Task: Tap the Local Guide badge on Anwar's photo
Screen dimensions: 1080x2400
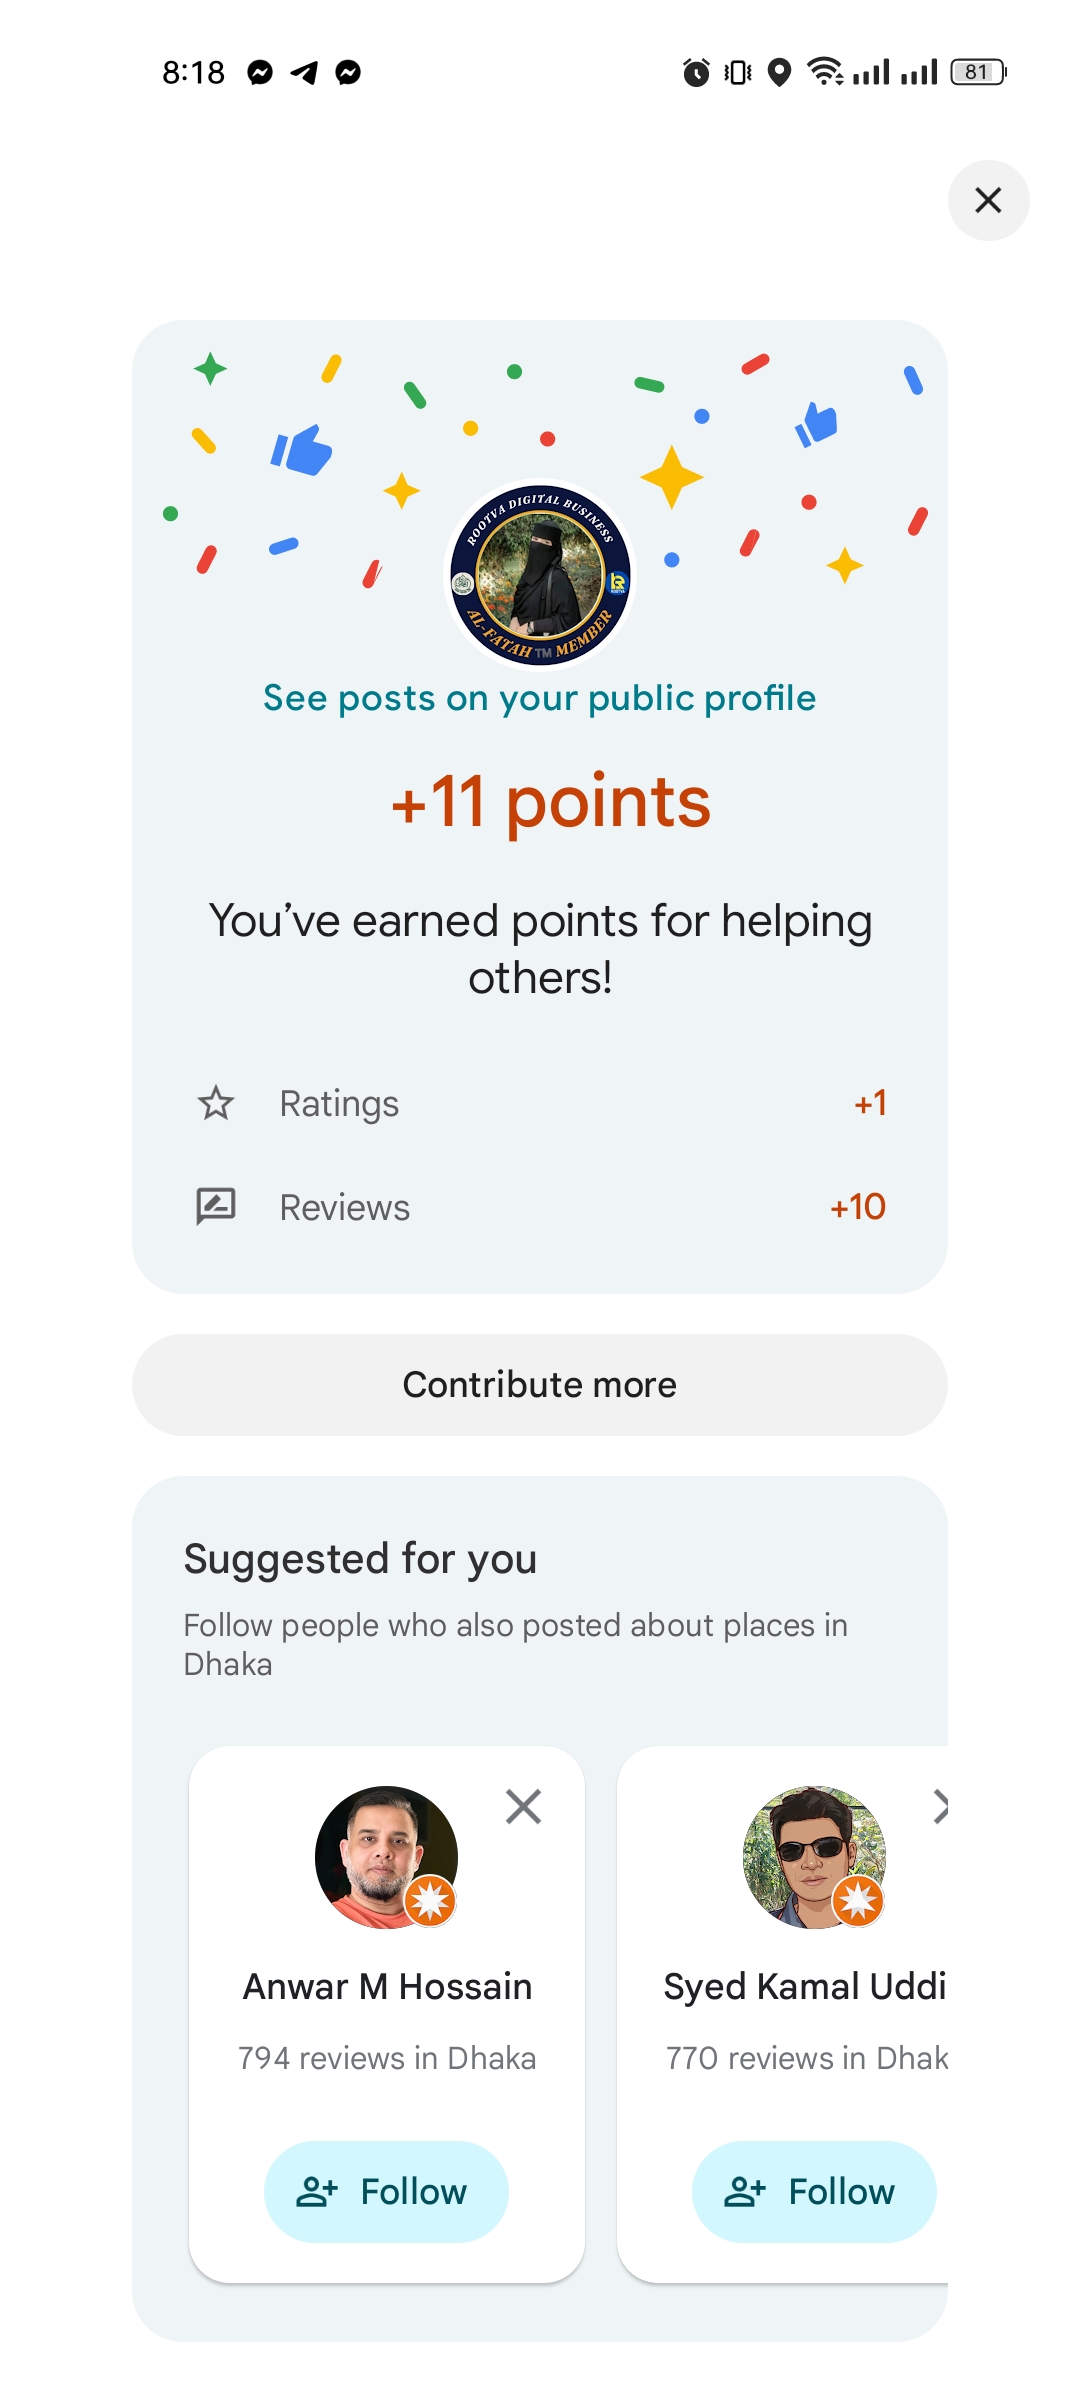Action: (x=431, y=1901)
